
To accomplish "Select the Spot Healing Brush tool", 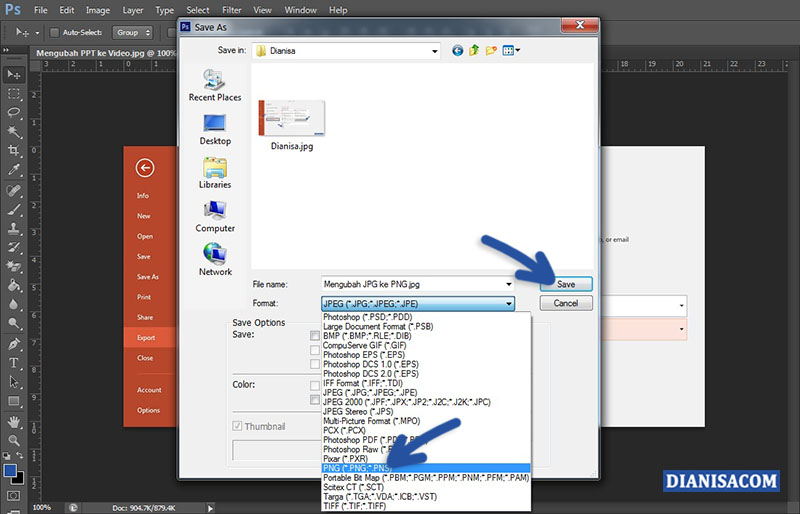I will tap(14, 191).
